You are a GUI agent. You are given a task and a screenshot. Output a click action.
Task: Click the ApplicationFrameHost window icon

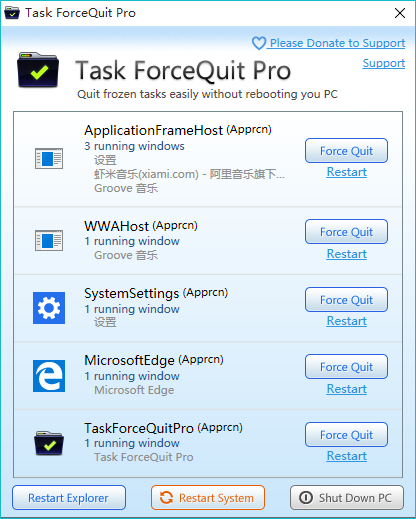click(x=49, y=158)
